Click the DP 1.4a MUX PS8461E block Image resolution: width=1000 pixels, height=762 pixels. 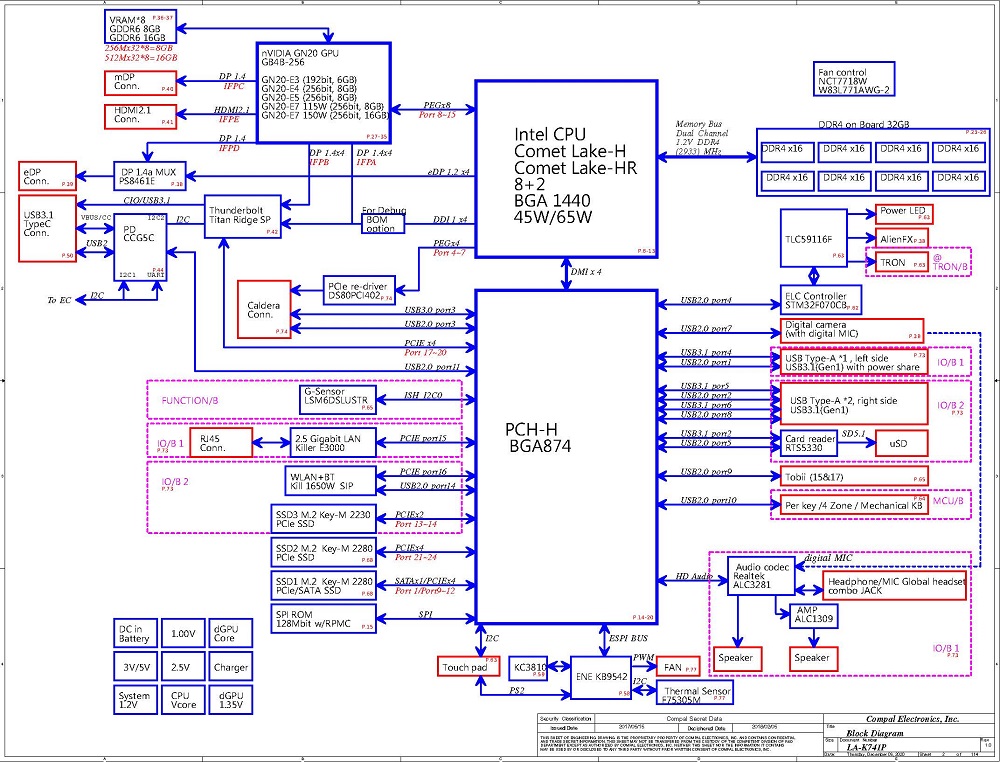coord(149,176)
